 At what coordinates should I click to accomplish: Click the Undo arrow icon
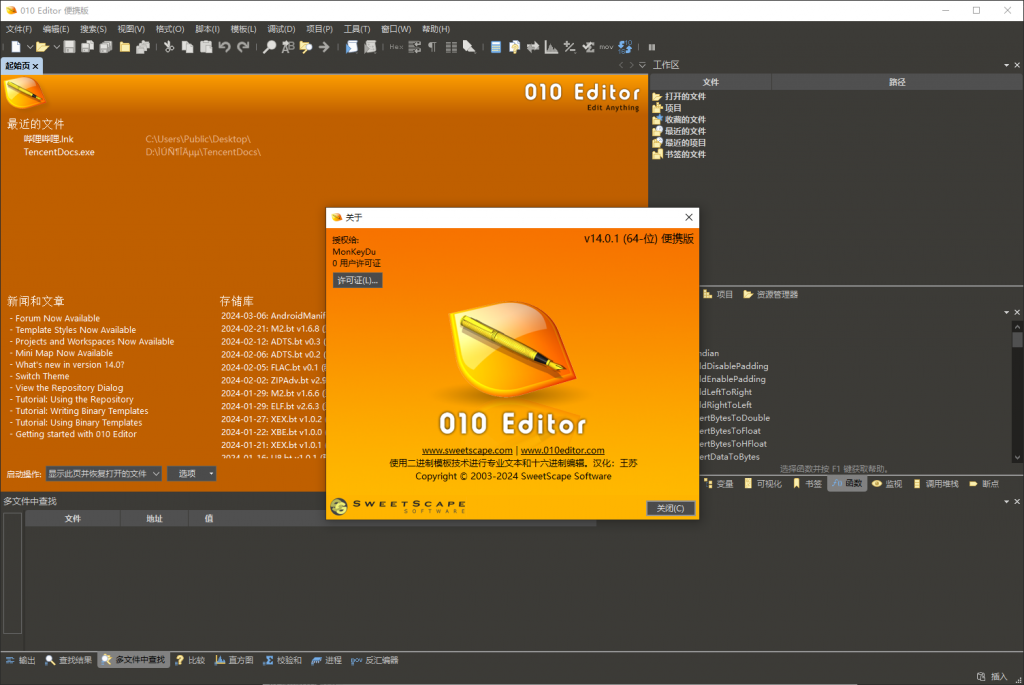(224, 47)
